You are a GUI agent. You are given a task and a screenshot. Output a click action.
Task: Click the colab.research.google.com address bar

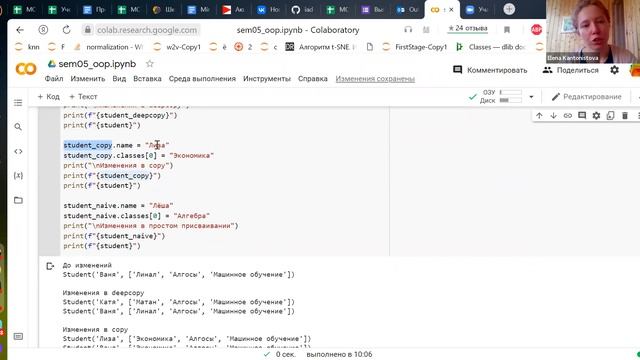[147, 30]
